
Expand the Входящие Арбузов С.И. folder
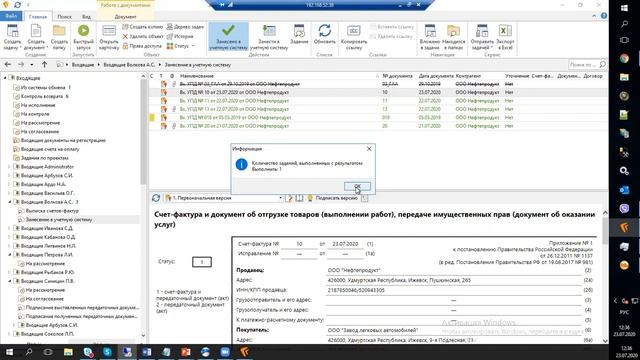(x=9, y=176)
